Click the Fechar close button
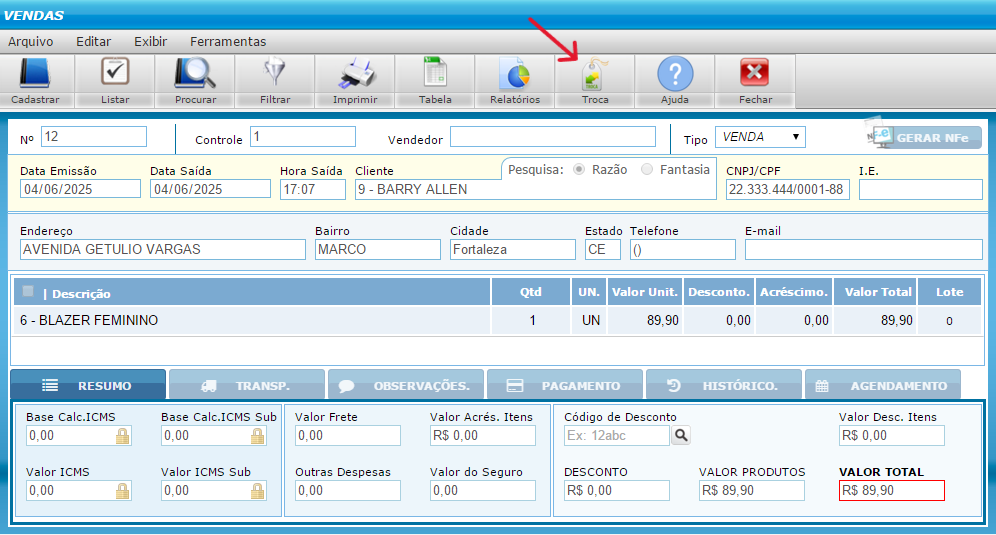This screenshot has width=996, height=535. tap(755, 75)
